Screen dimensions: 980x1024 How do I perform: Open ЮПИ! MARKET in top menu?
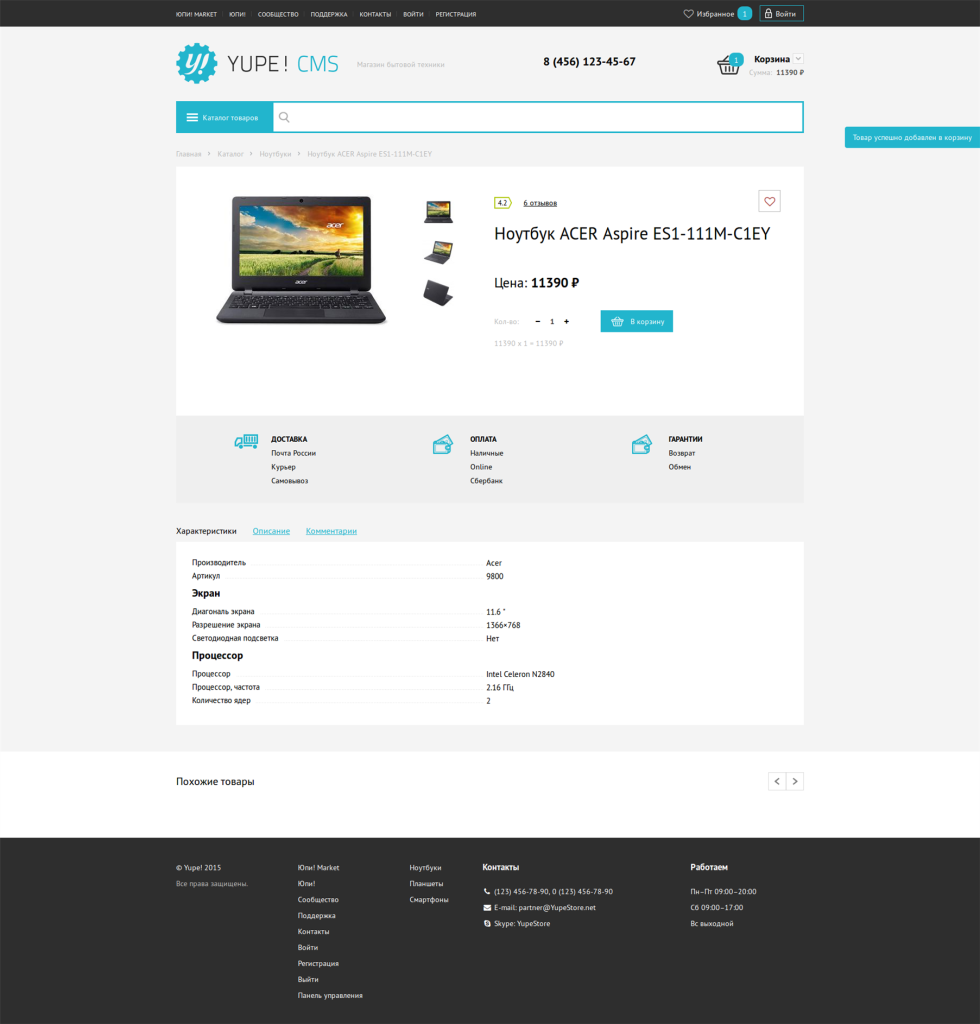(196, 14)
